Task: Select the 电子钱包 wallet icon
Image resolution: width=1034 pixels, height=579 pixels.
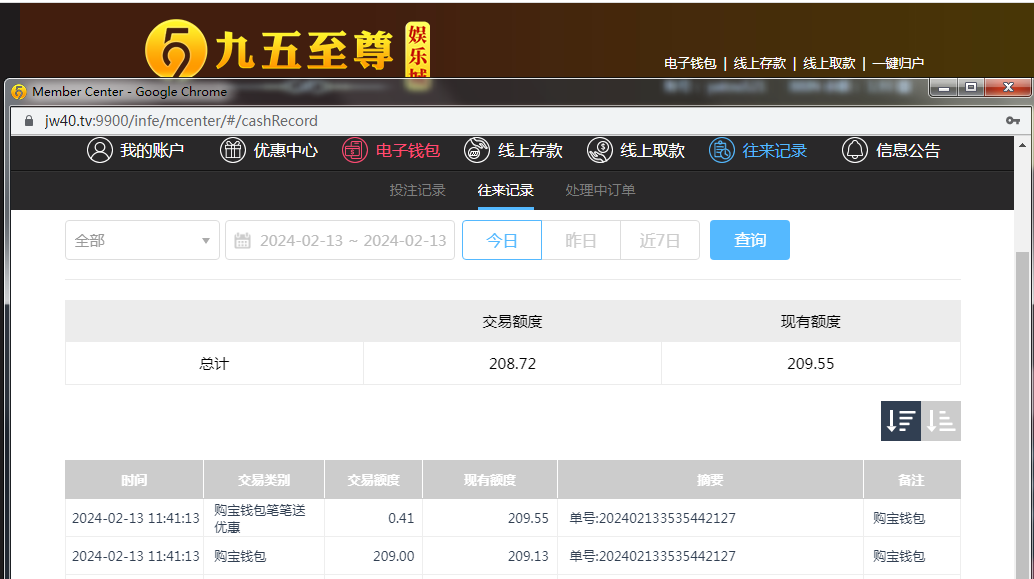Action: pos(355,151)
